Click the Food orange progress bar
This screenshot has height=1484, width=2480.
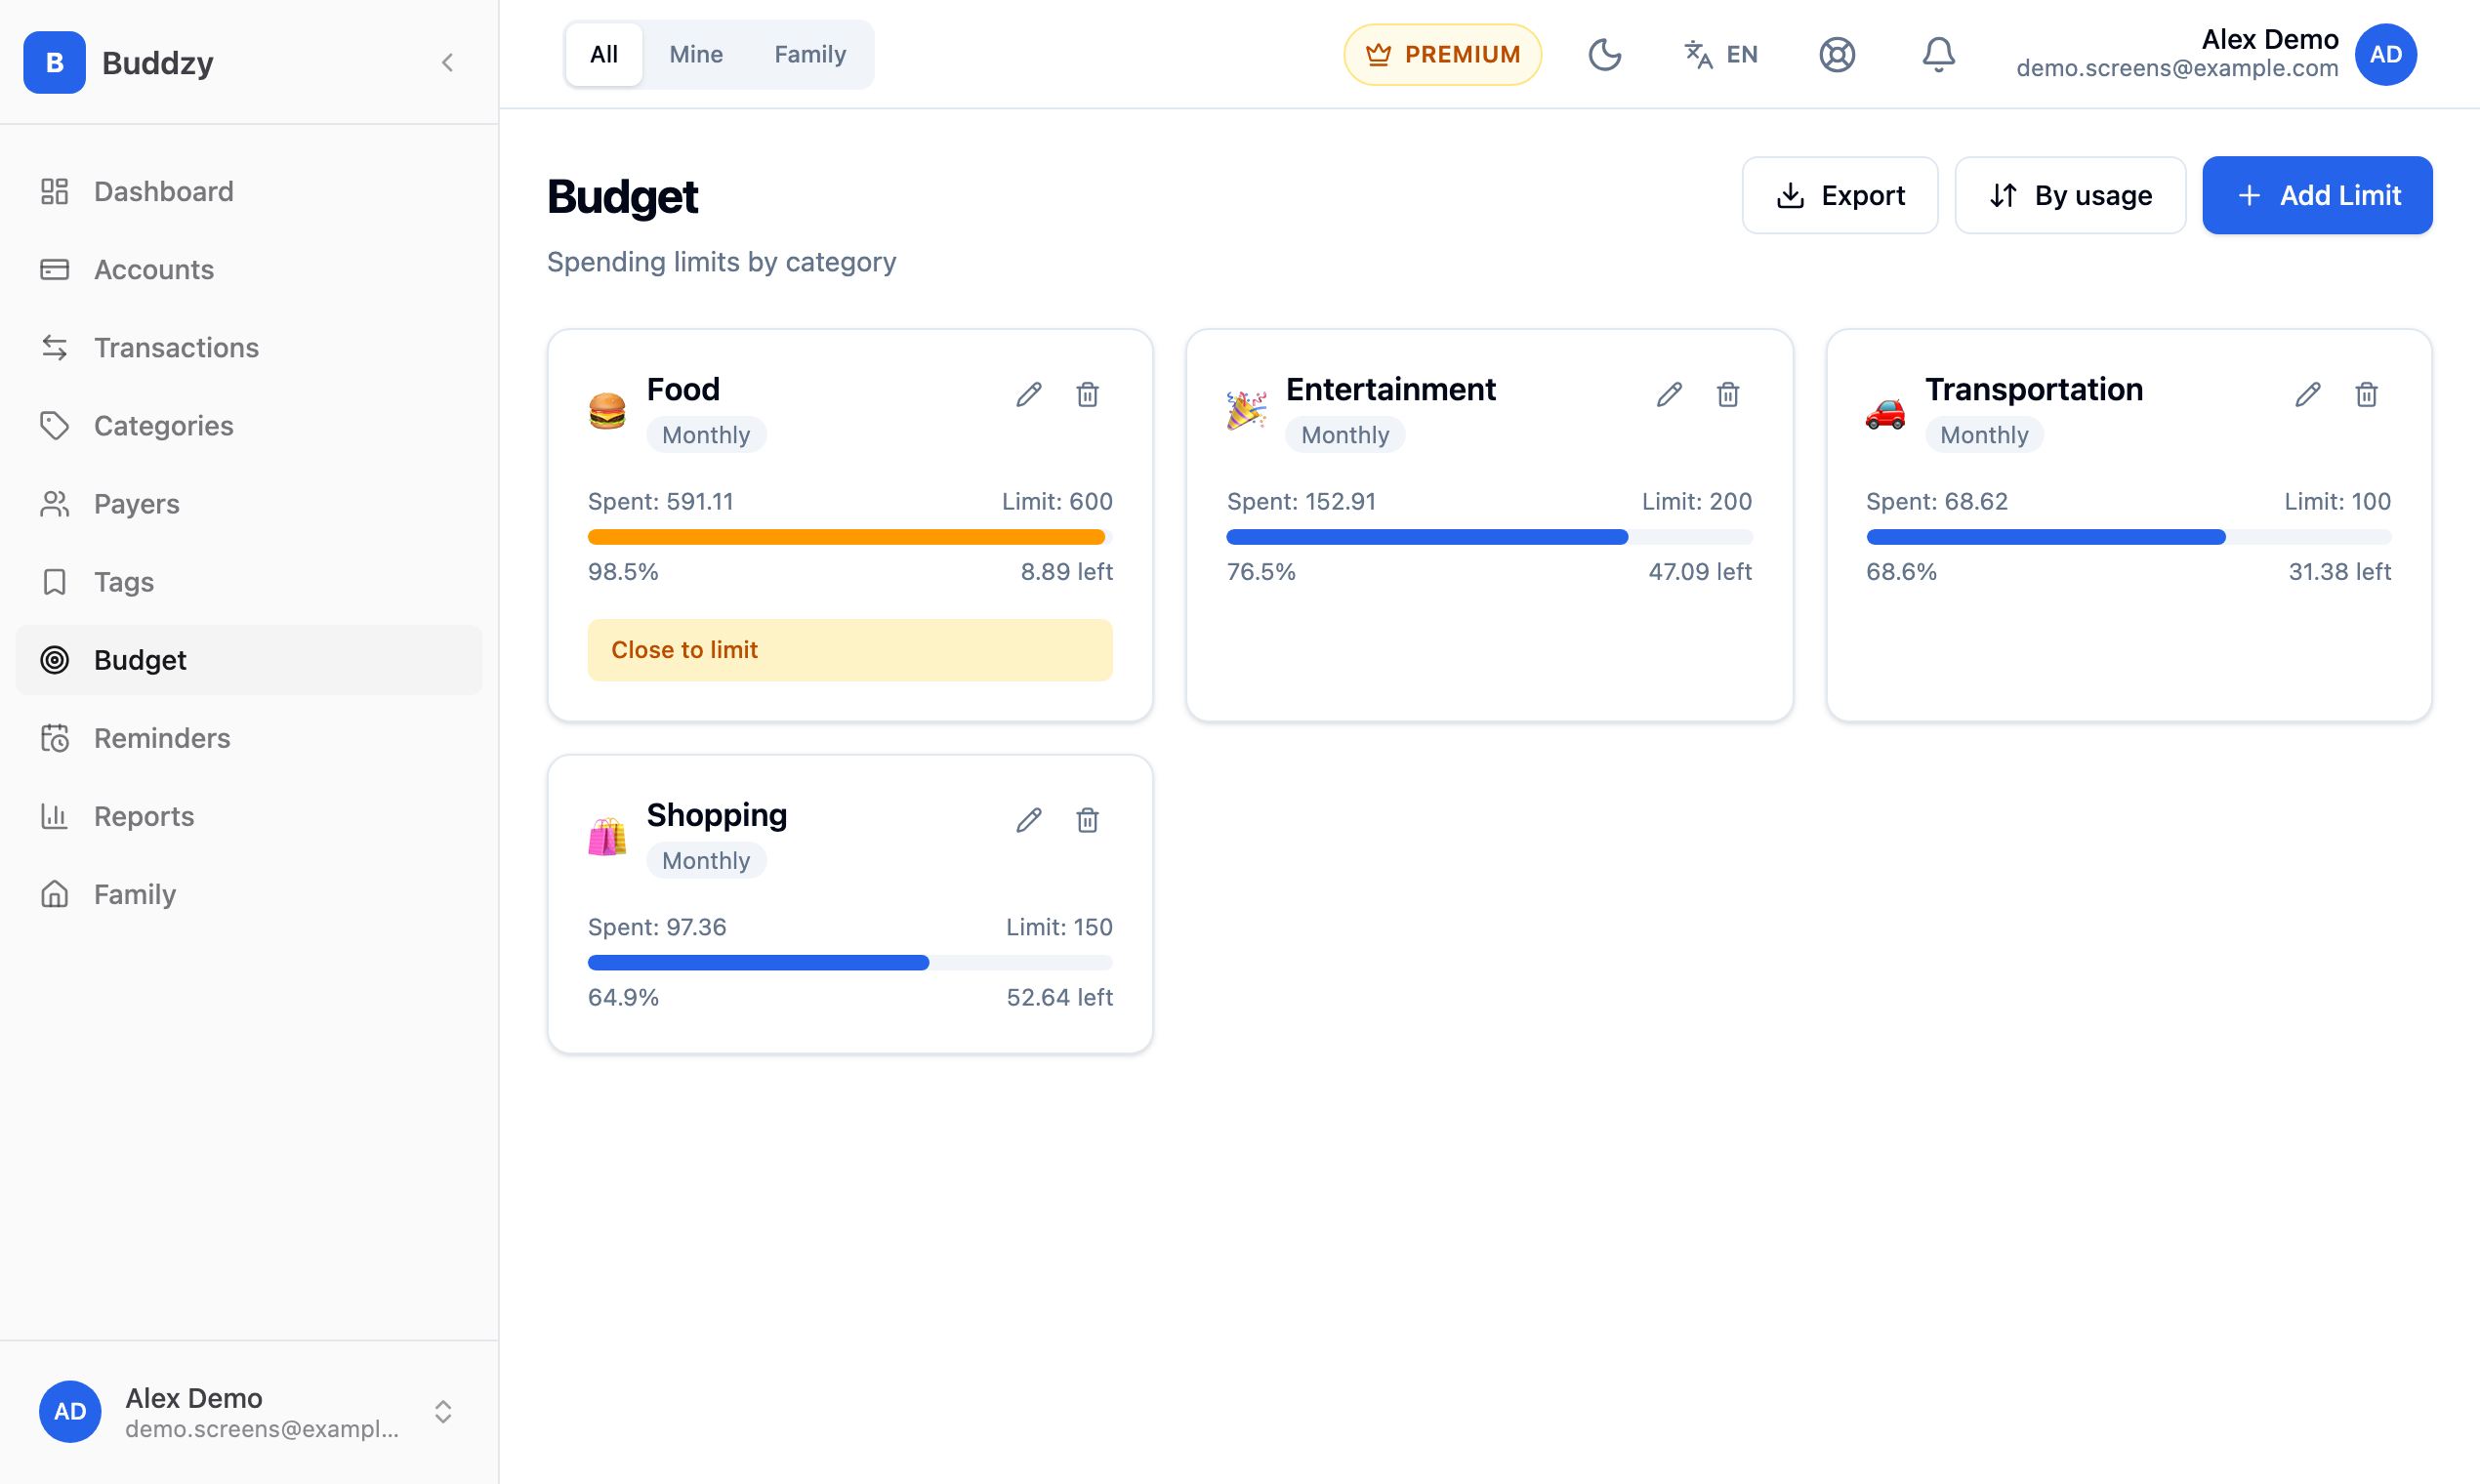pos(850,537)
